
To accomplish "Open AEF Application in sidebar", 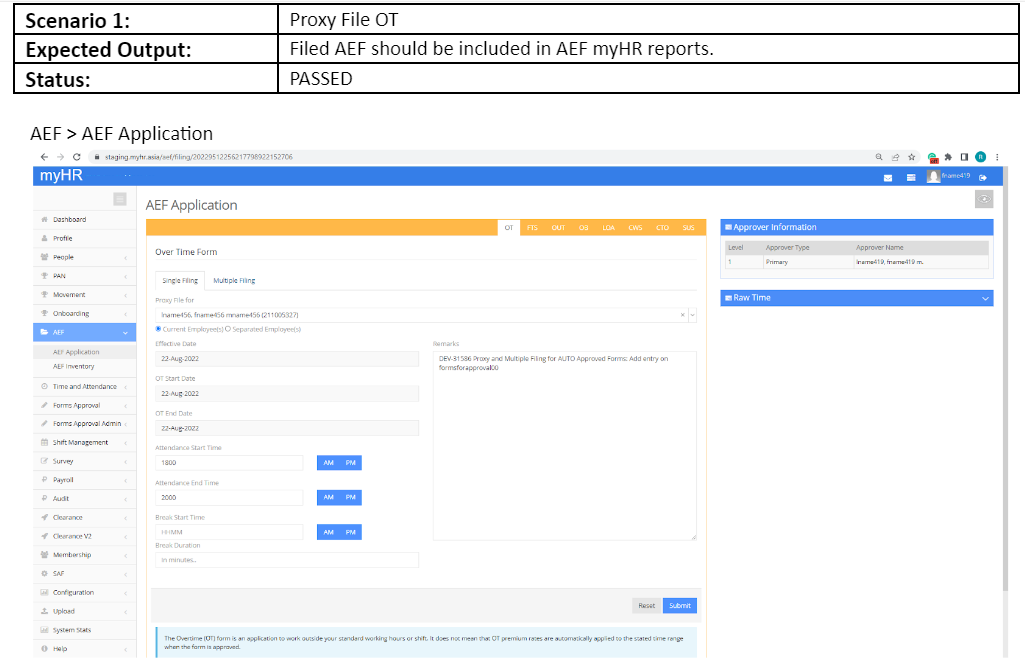I will (76, 352).
